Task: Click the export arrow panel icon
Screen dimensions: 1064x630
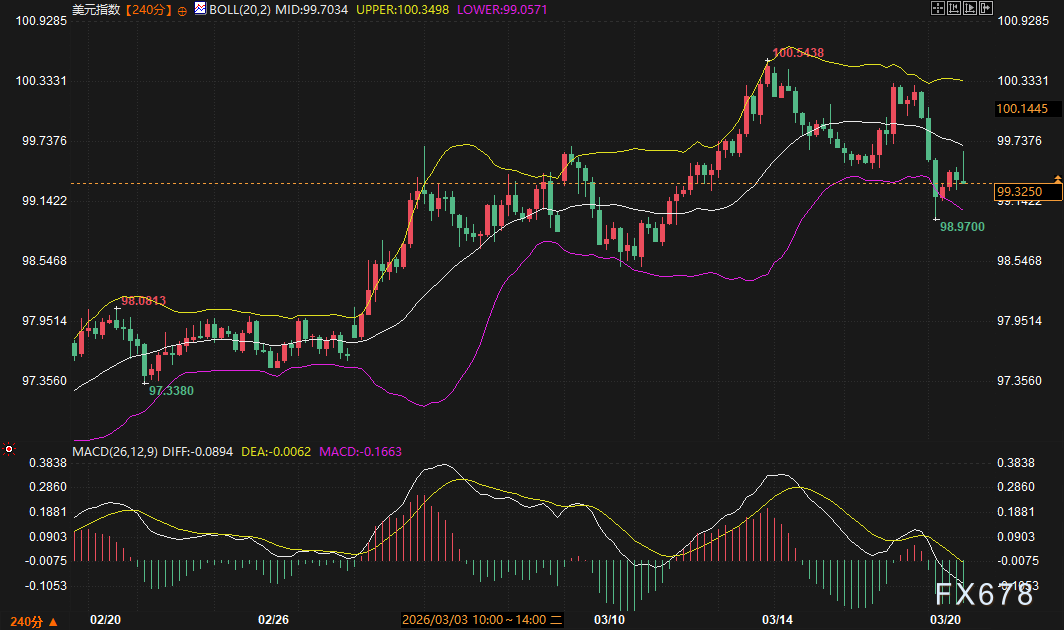Action: [986, 8]
